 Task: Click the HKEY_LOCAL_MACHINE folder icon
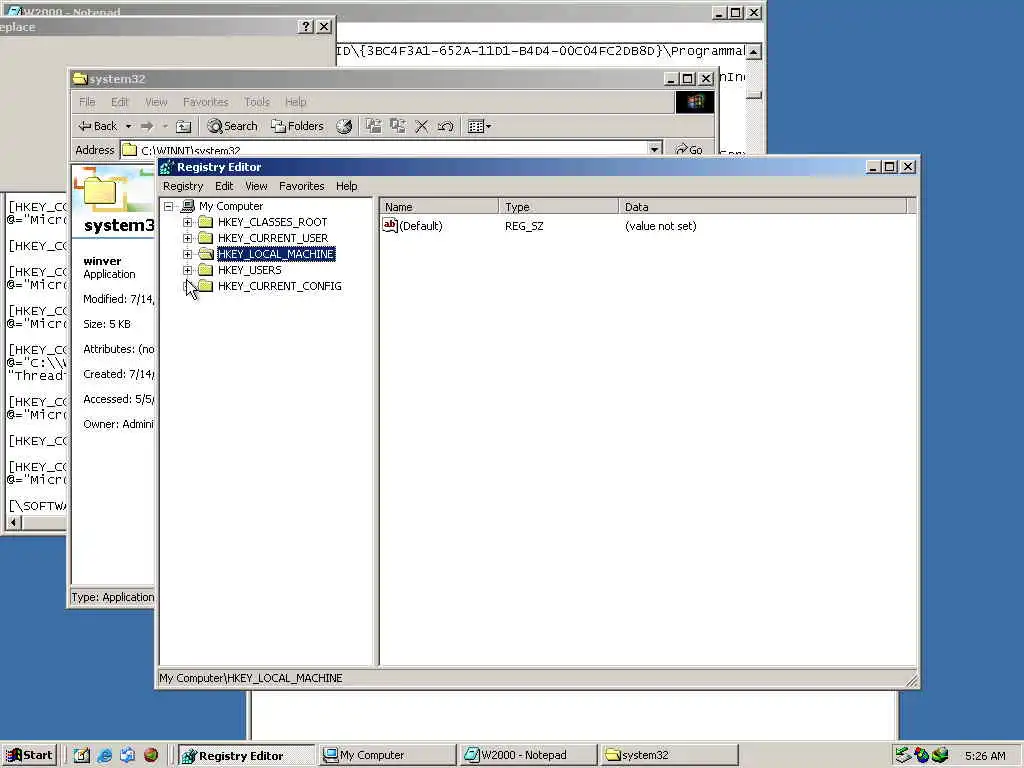coord(206,254)
